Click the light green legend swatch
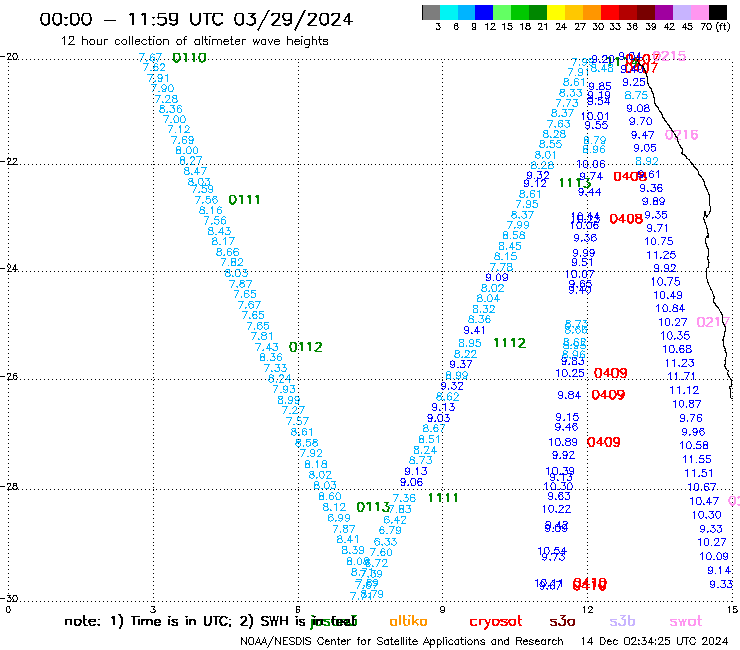 click(x=502, y=12)
